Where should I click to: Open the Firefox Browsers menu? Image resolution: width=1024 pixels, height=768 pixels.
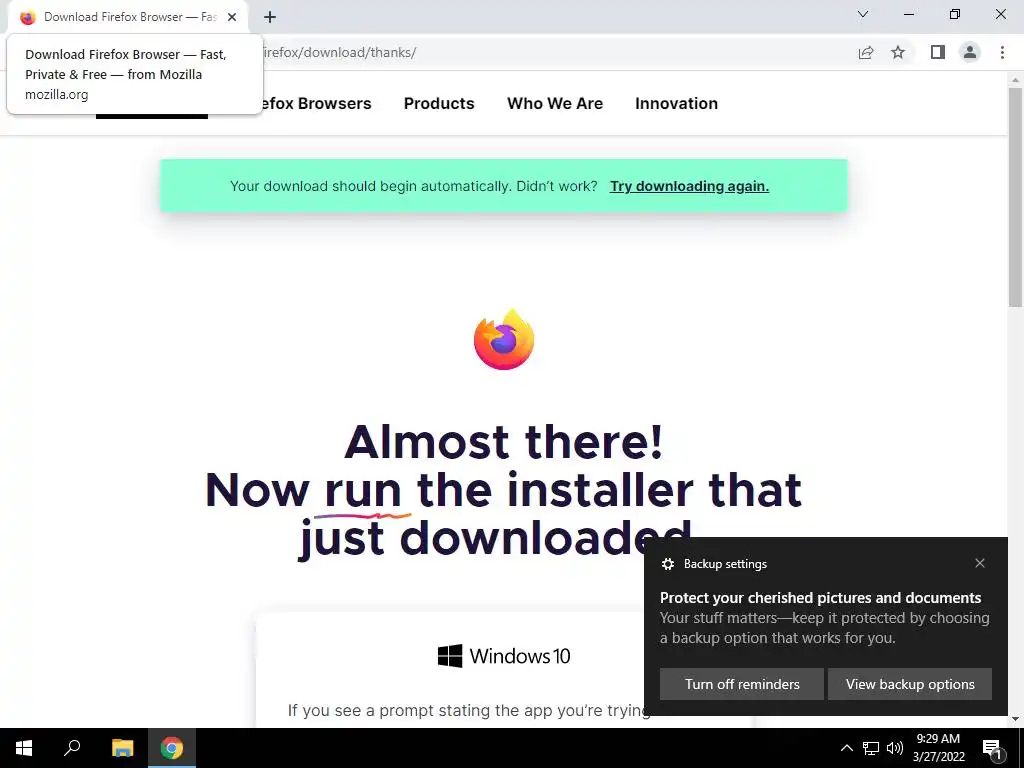[x=317, y=103]
